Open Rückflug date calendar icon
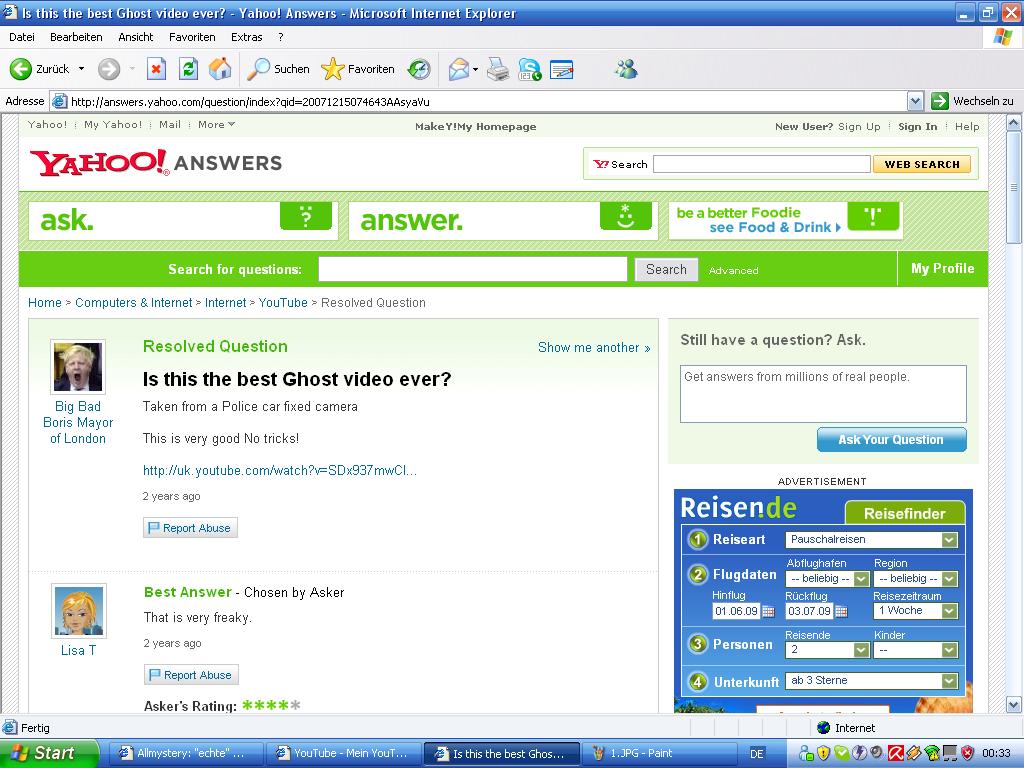This screenshot has width=1024, height=768. pos(842,612)
